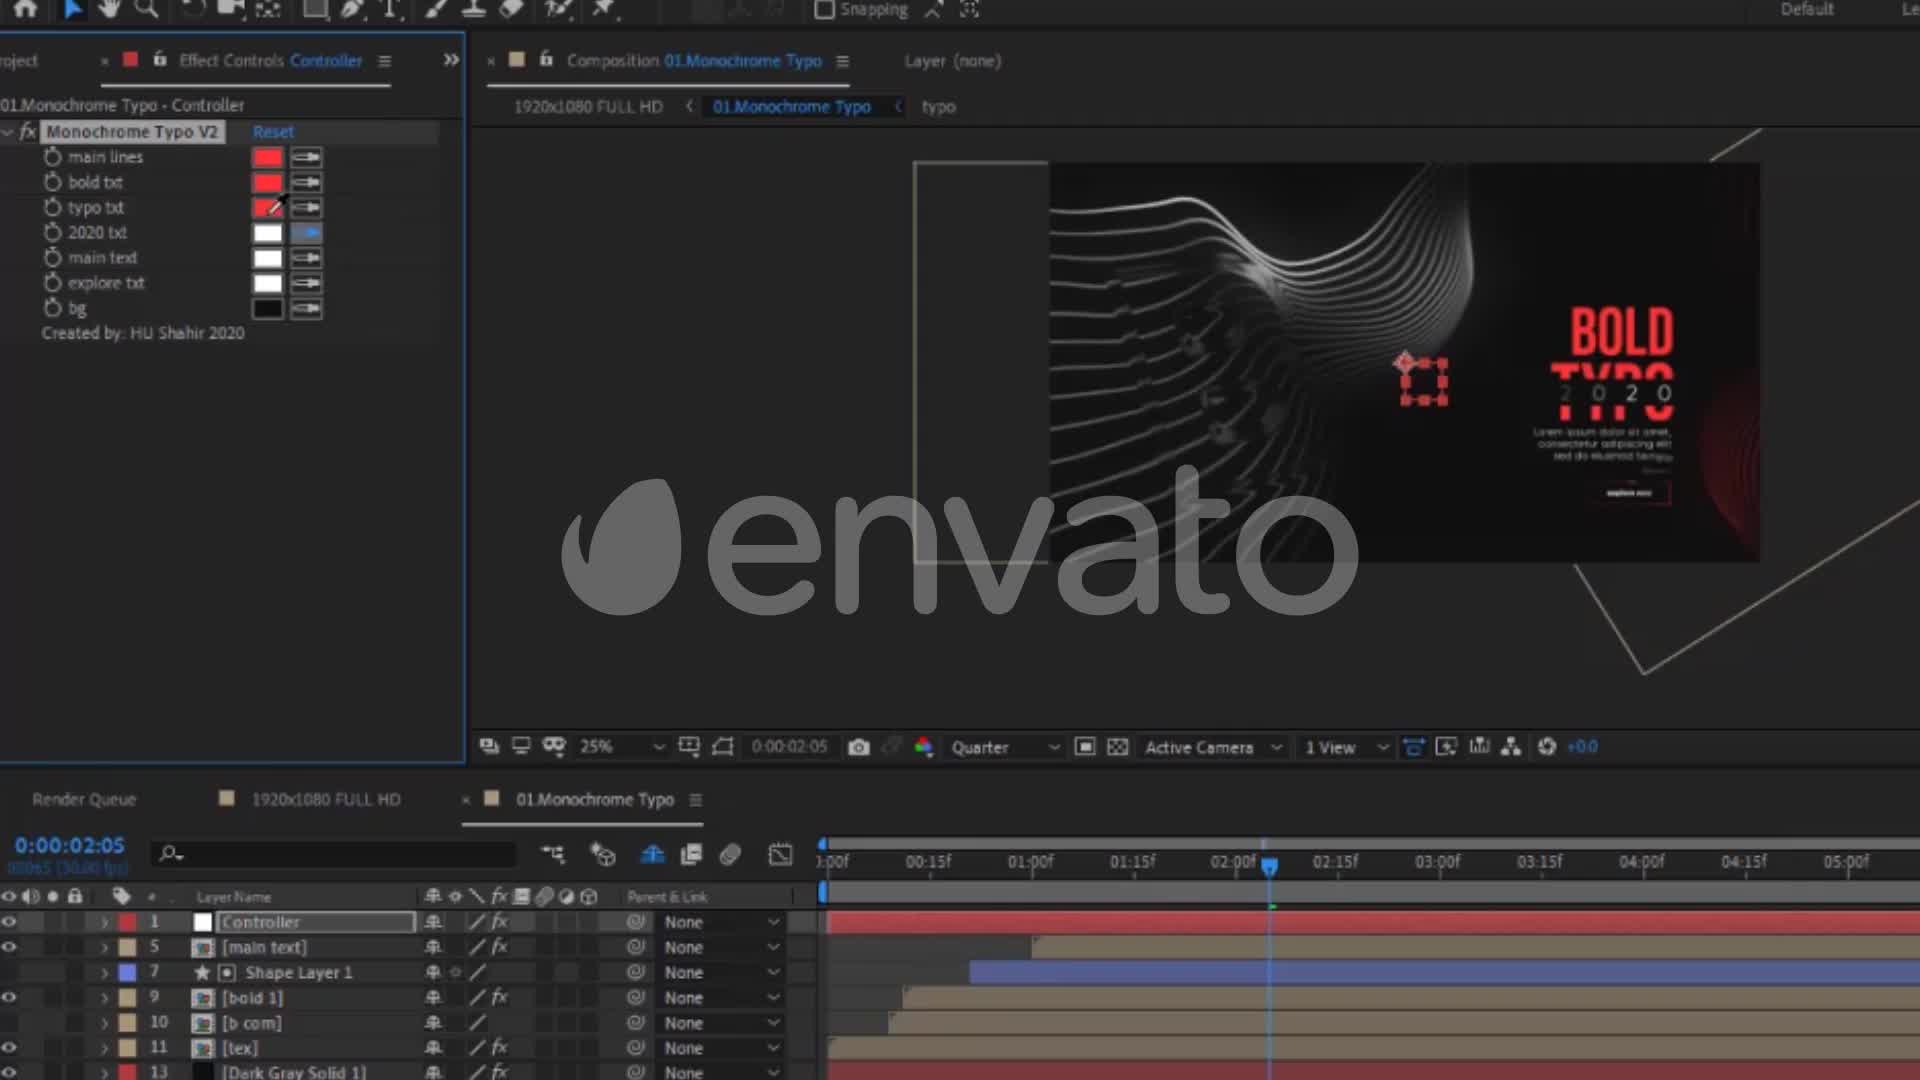Navigate to typo comp breadcrumb
Viewport: 1920px width, 1080px height.
(938, 106)
